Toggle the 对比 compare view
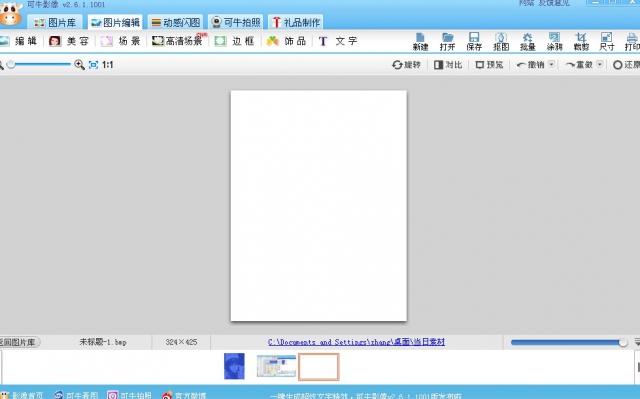Image resolution: width=640 pixels, height=399 pixels. pyautogui.click(x=448, y=64)
